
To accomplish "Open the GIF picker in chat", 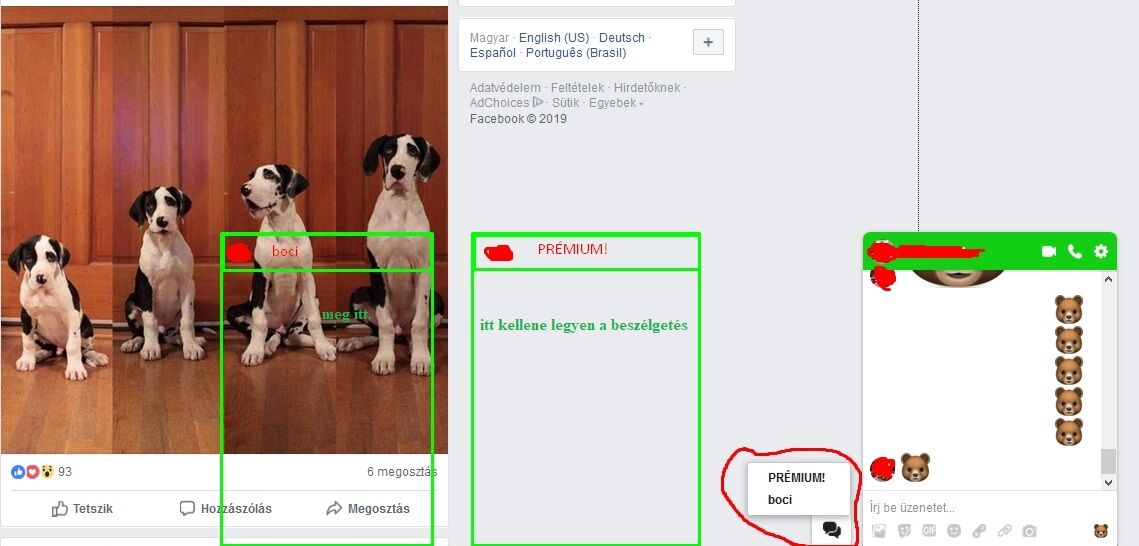I will click(x=929, y=531).
